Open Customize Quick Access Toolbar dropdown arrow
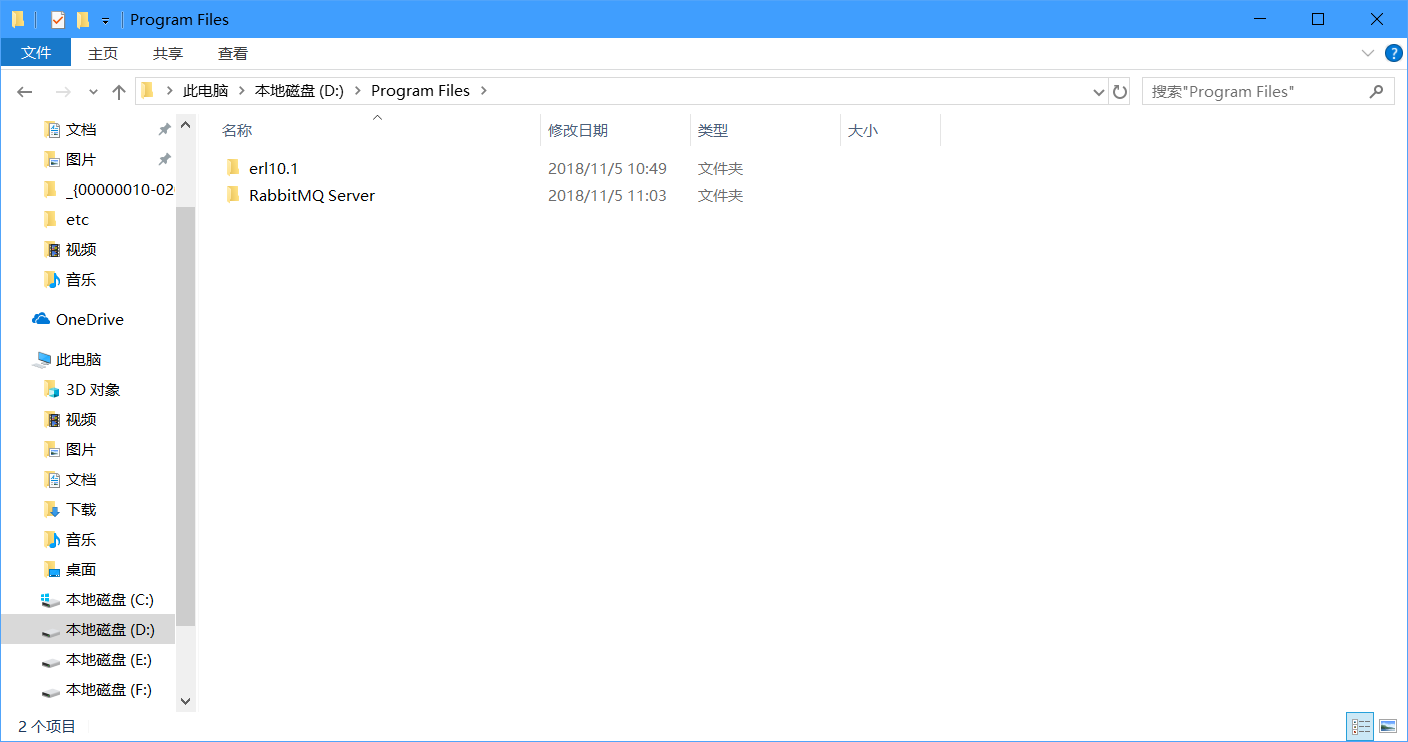1408x742 pixels. pos(105,20)
